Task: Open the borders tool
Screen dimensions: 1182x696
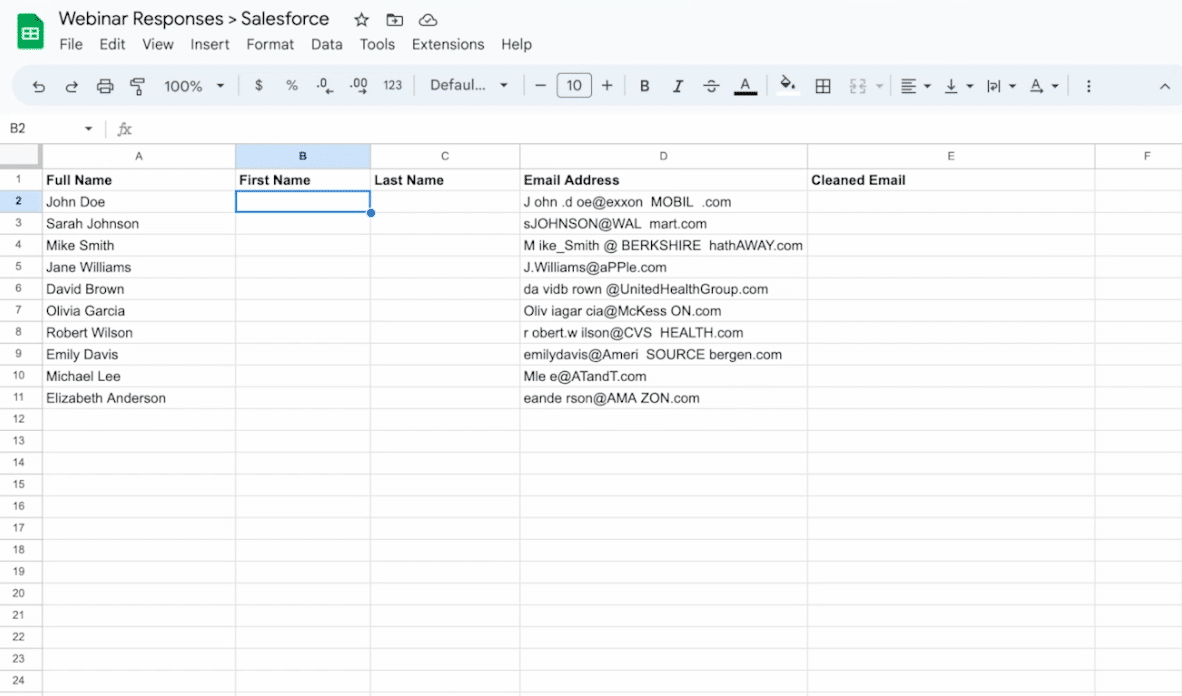Action: 823,86
